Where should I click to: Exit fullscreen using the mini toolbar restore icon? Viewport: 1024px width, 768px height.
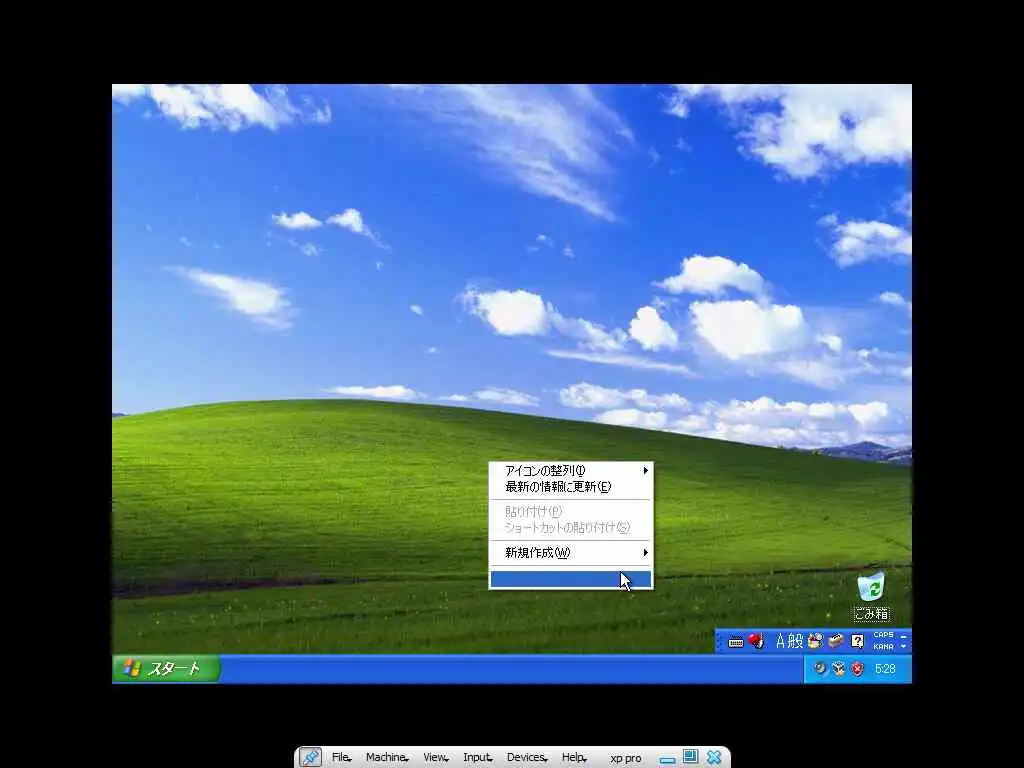(x=690, y=757)
